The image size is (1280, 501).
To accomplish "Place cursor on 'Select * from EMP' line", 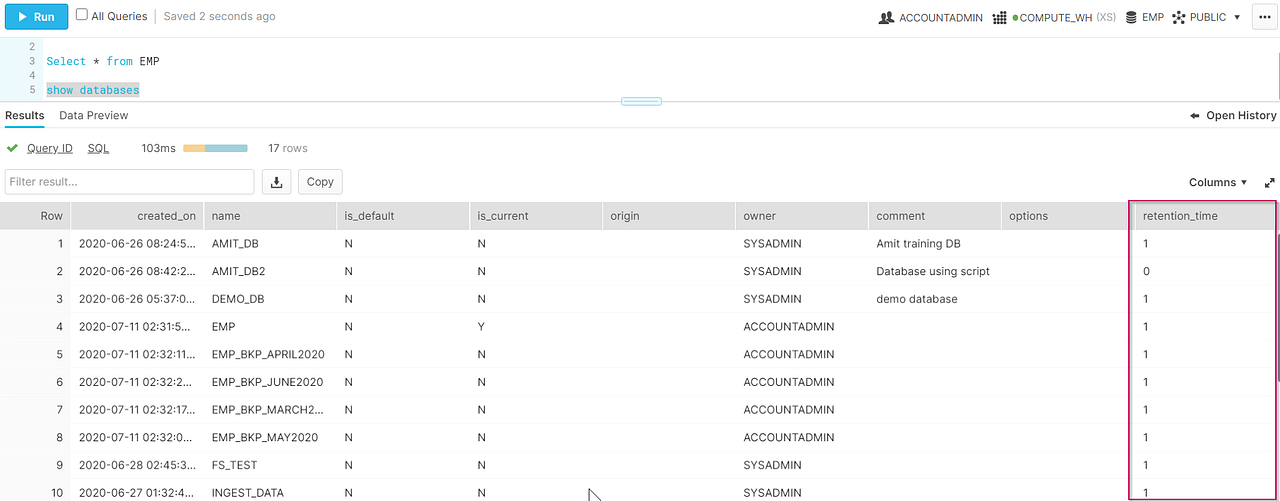I will click(x=103, y=61).
